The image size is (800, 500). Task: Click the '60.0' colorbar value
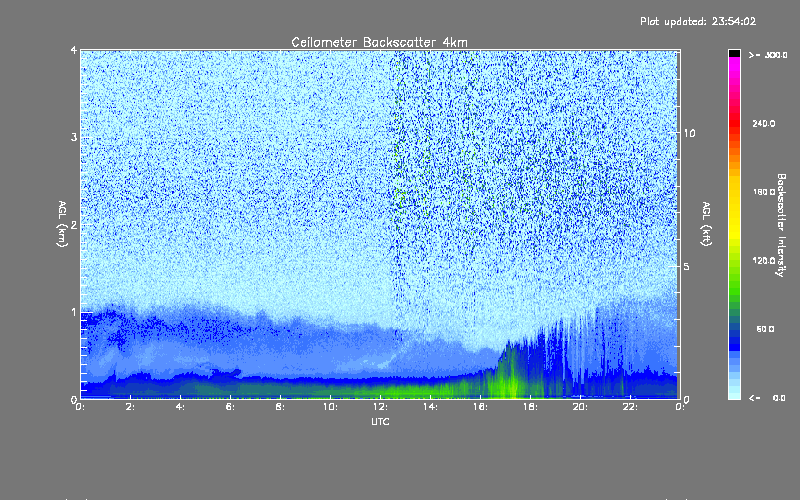(765, 329)
